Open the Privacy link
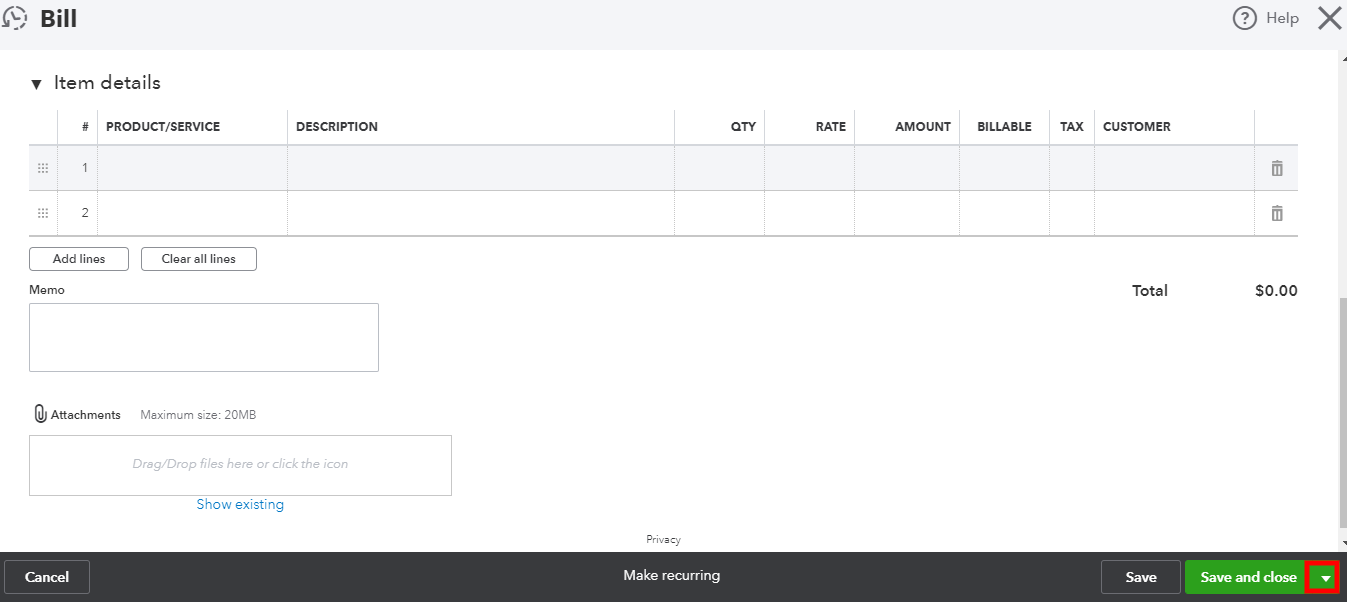The image size is (1347, 602). [662, 539]
